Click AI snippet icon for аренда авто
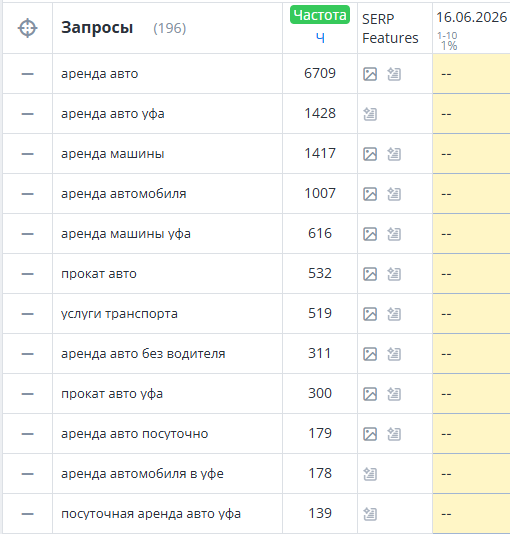The image size is (510, 534). (x=394, y=74)
